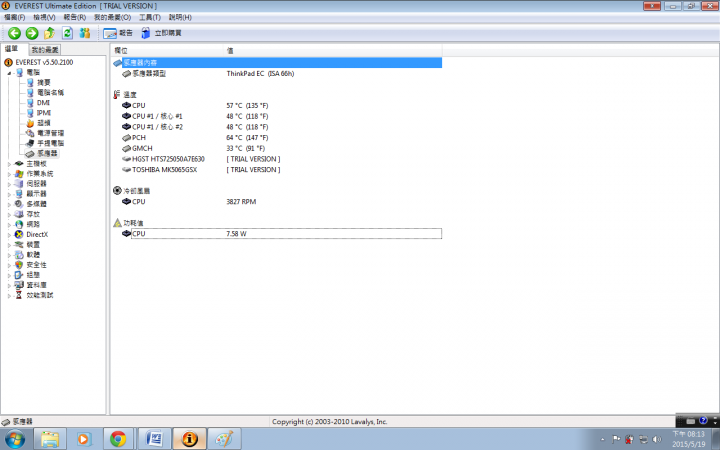Click the 安全性 security shield icon
This screenshot has height=450, width=720.
pyautogui.click(x=19, y=265)
